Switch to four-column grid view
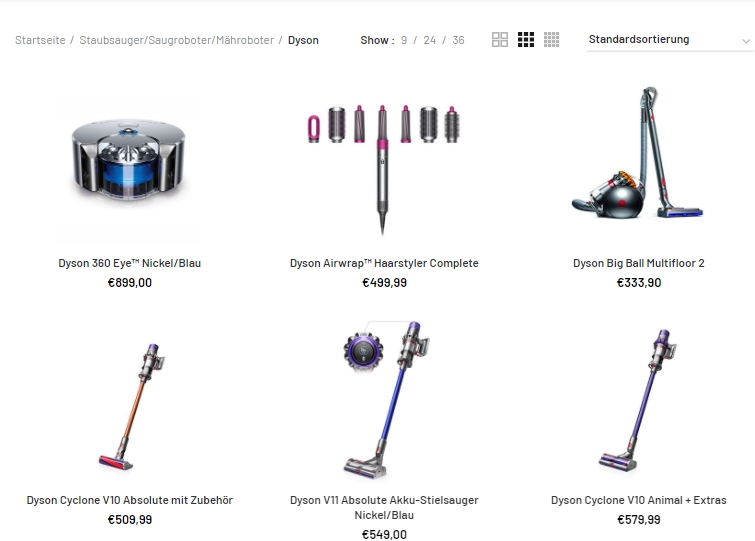 (551, 39)
